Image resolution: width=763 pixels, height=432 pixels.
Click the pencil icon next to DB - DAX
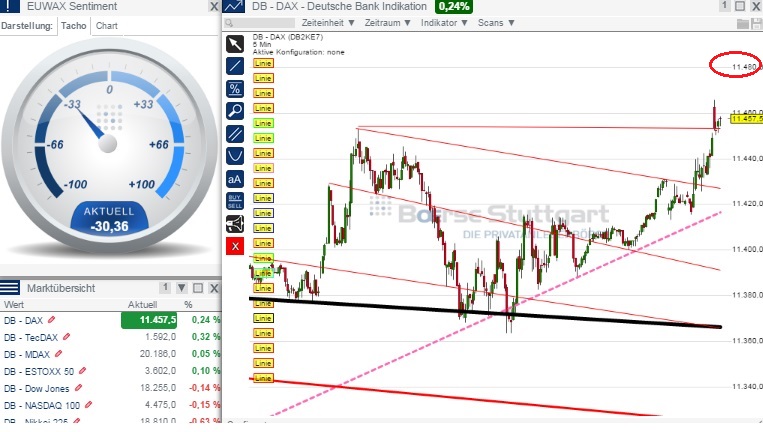point(52,320)
